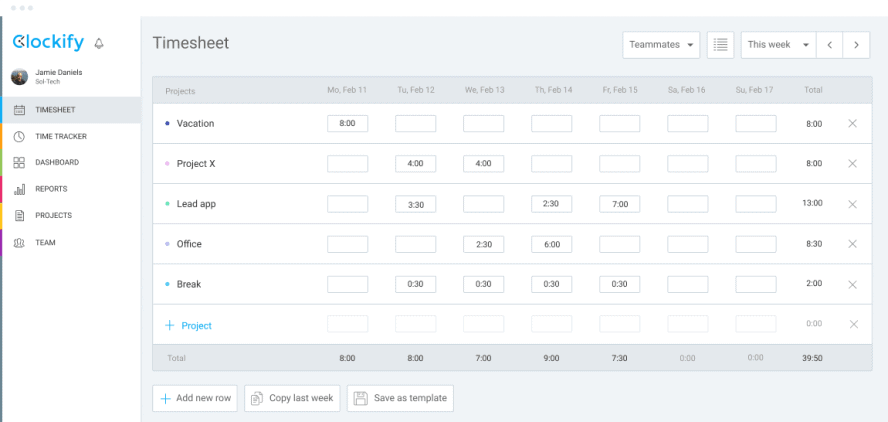Go to previous week arrow
The image size is (888, 422).
tap(829, 45)
